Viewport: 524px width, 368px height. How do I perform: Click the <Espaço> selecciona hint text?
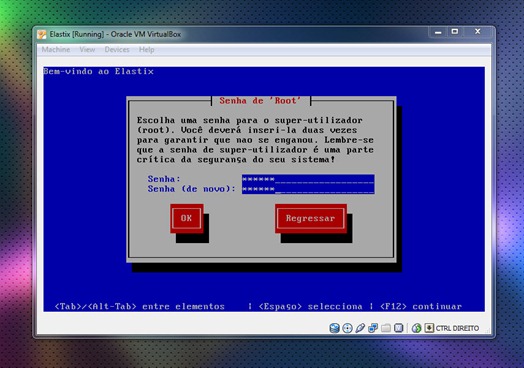coord(310,306)
